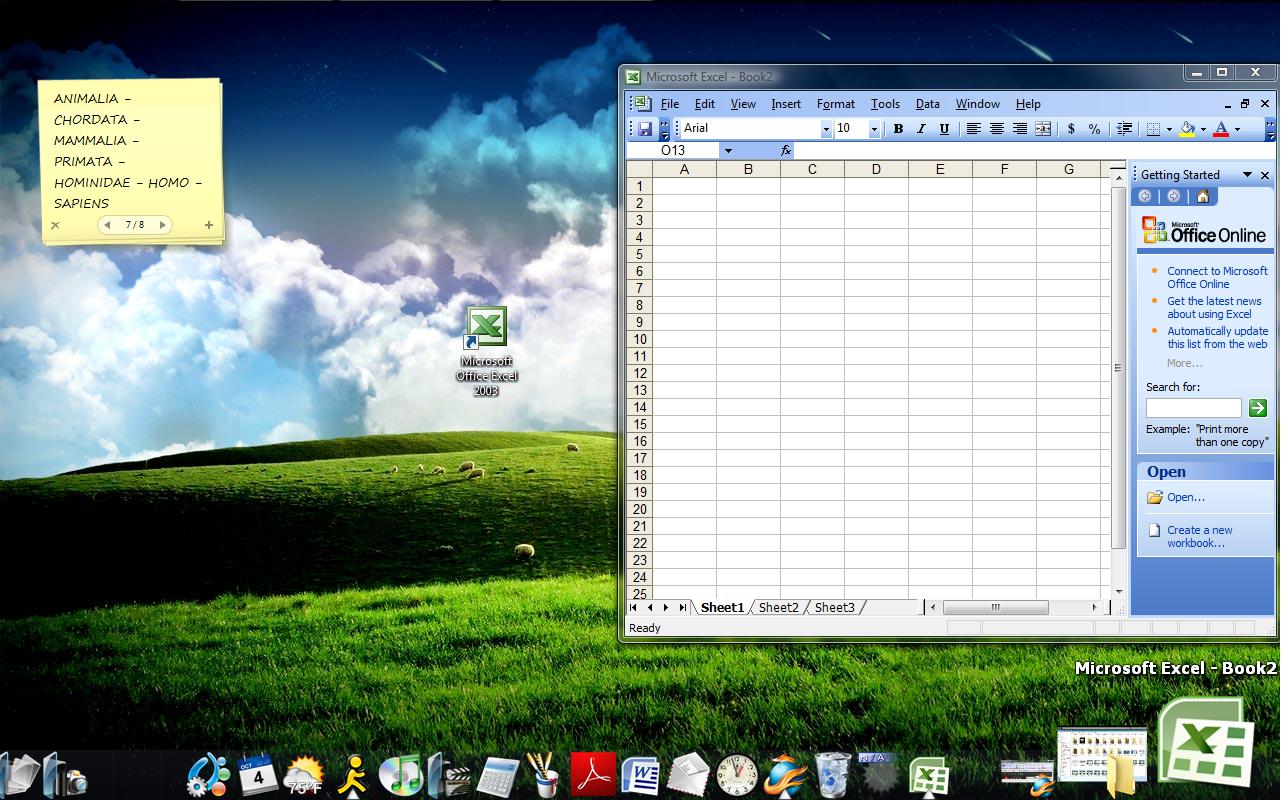Screen dimensions: 1282x800
Task: Open Recycle Bin icon in dock
Action: pos(833,775)
